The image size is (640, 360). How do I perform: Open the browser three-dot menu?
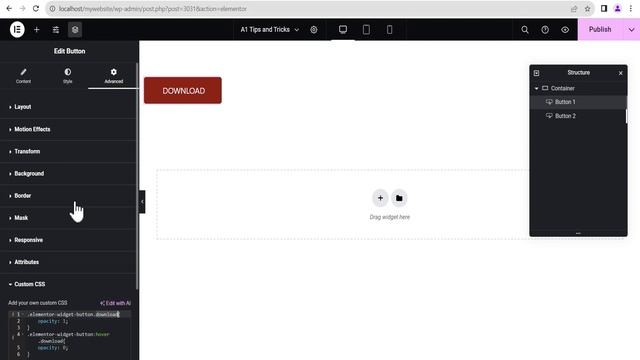pyautogui.click(x=631, y=9)
